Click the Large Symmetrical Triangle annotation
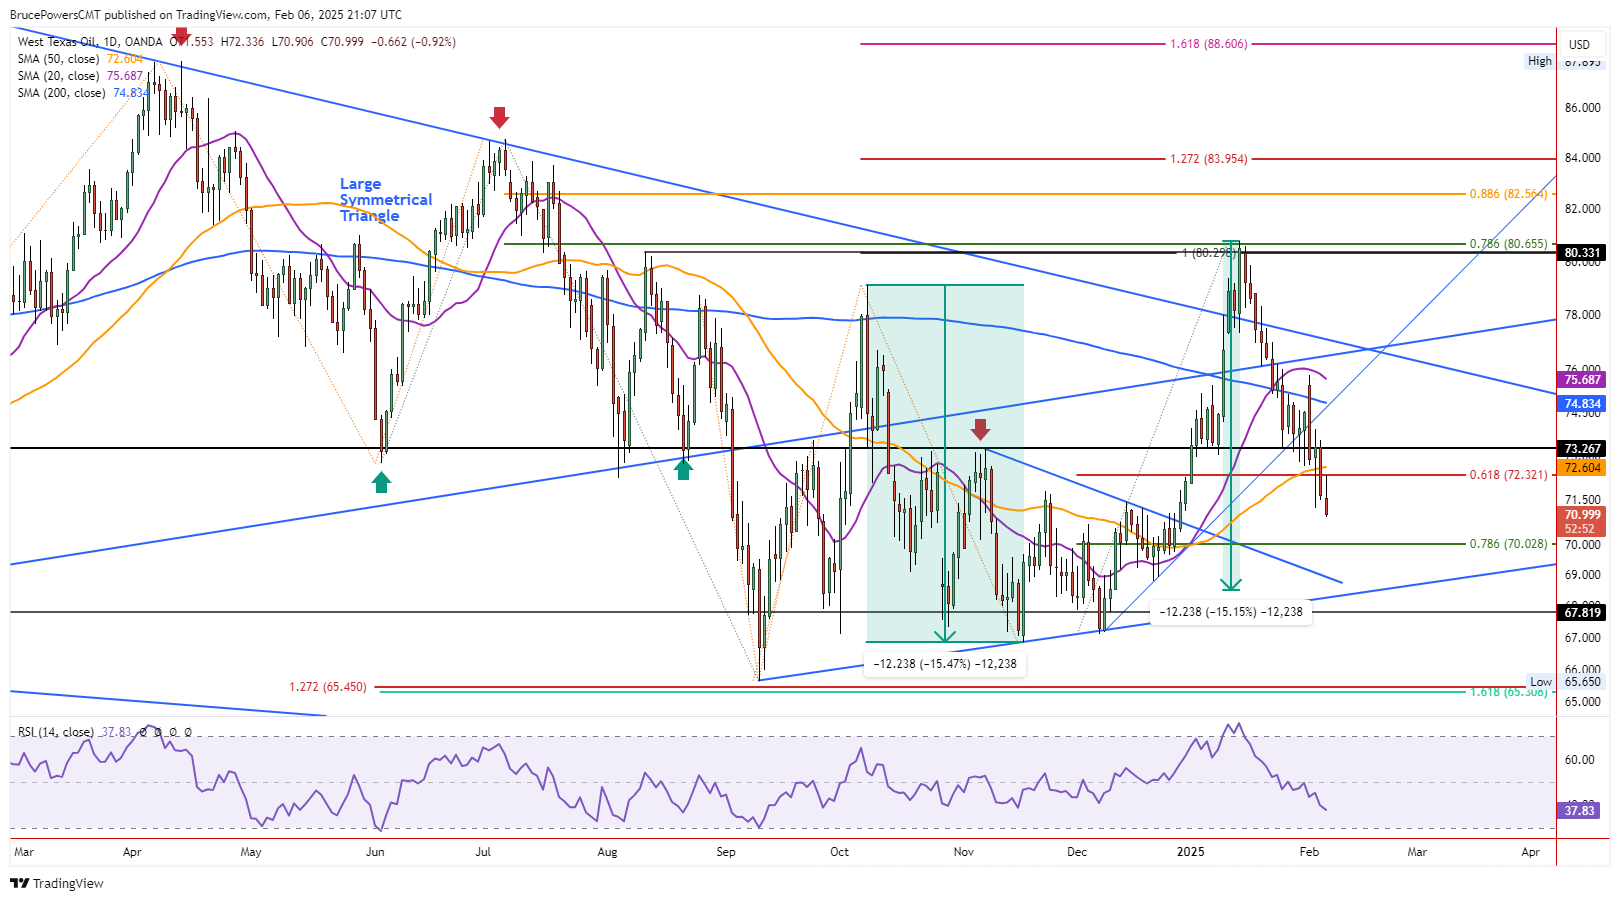 [386, 200]
